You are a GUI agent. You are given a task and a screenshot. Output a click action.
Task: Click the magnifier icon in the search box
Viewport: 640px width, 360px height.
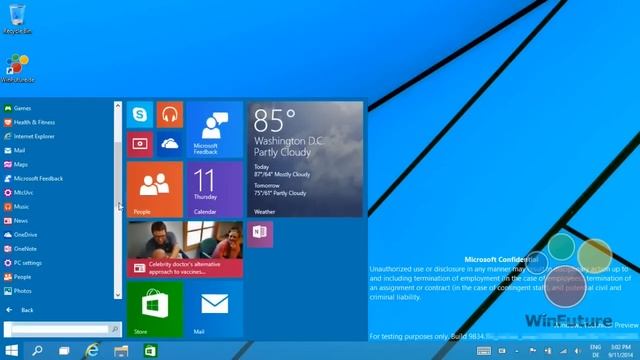coord(115,329)
